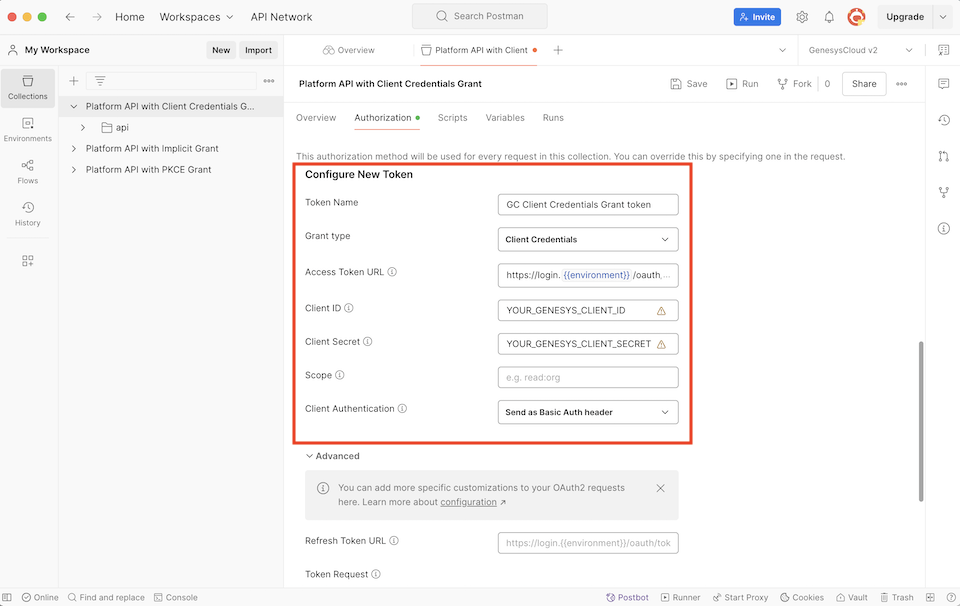Open Cookies manager in the status bar
Screen dimensions: 960x606
point(802,597)
